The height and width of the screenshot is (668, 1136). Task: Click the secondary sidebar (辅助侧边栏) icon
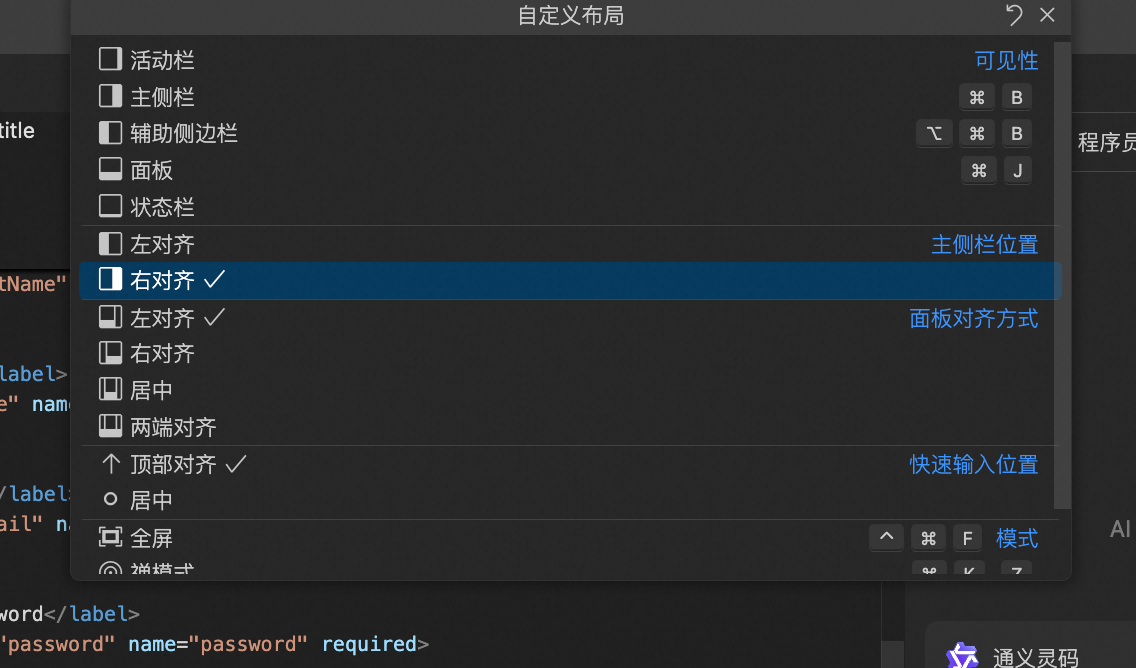[x=110, y=133]
